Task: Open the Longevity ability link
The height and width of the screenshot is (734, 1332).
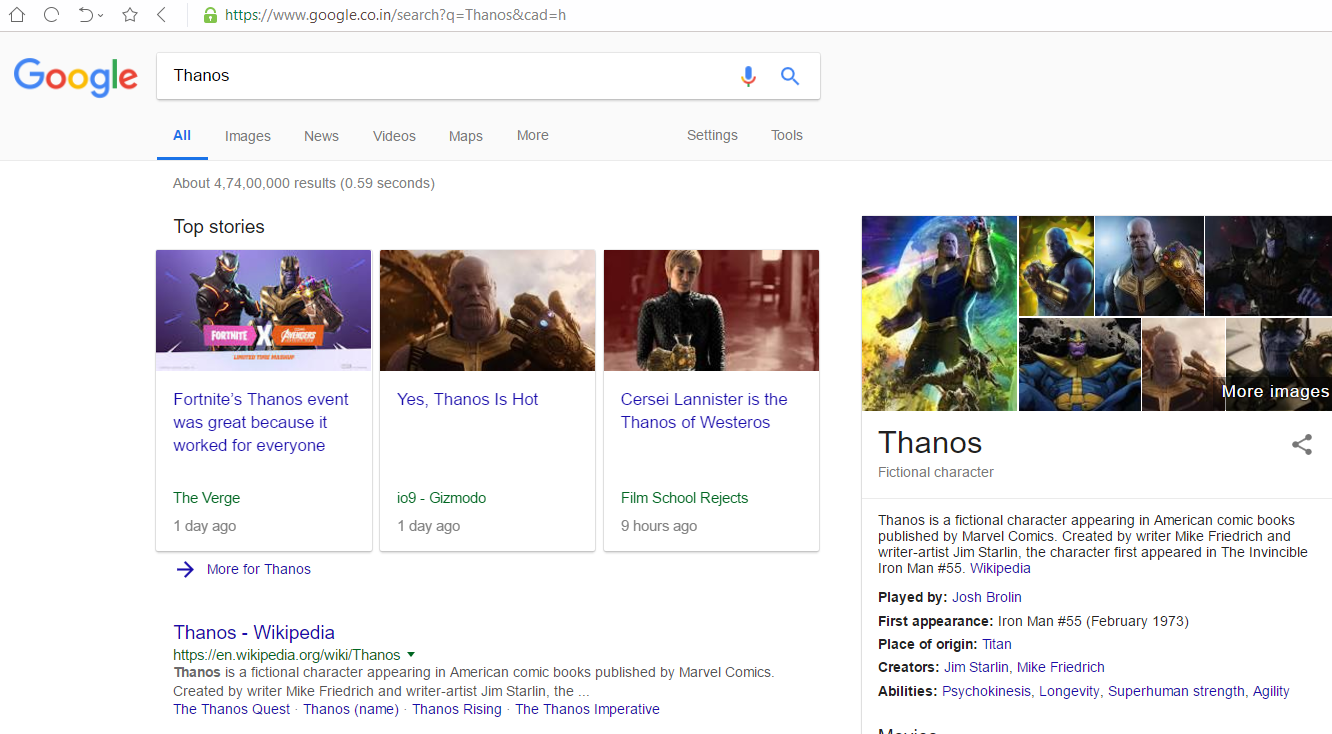Action: click(x=1069, y=691)
